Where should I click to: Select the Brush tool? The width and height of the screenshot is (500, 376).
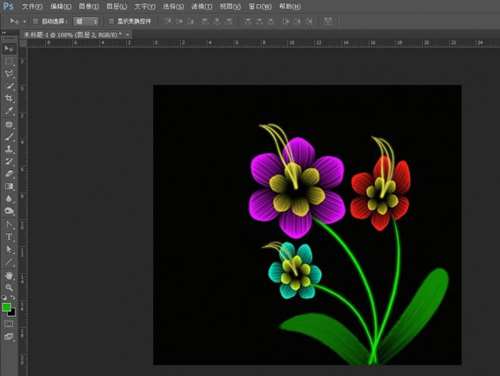coord(9,137)
